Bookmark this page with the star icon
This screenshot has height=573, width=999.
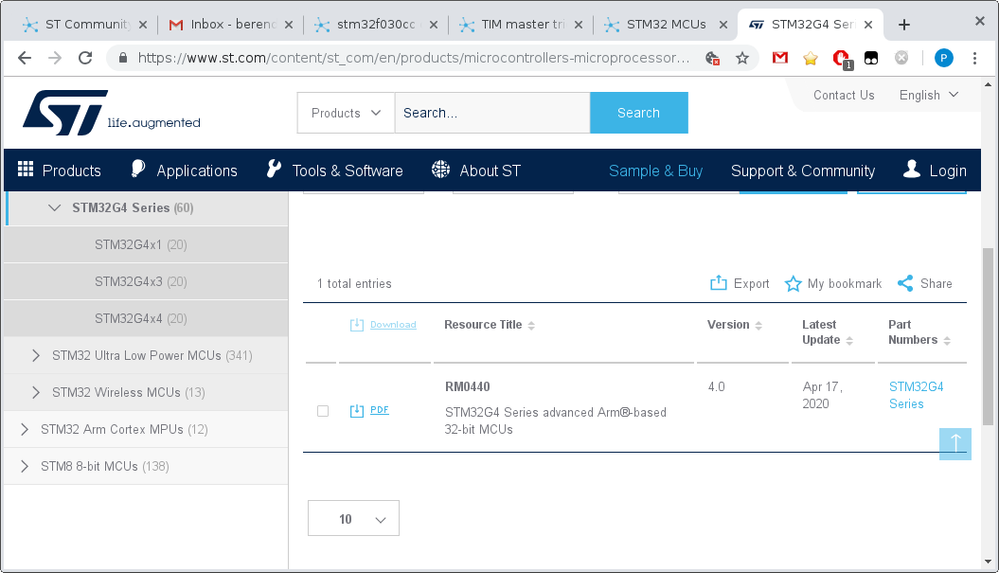tap(742, 59)
